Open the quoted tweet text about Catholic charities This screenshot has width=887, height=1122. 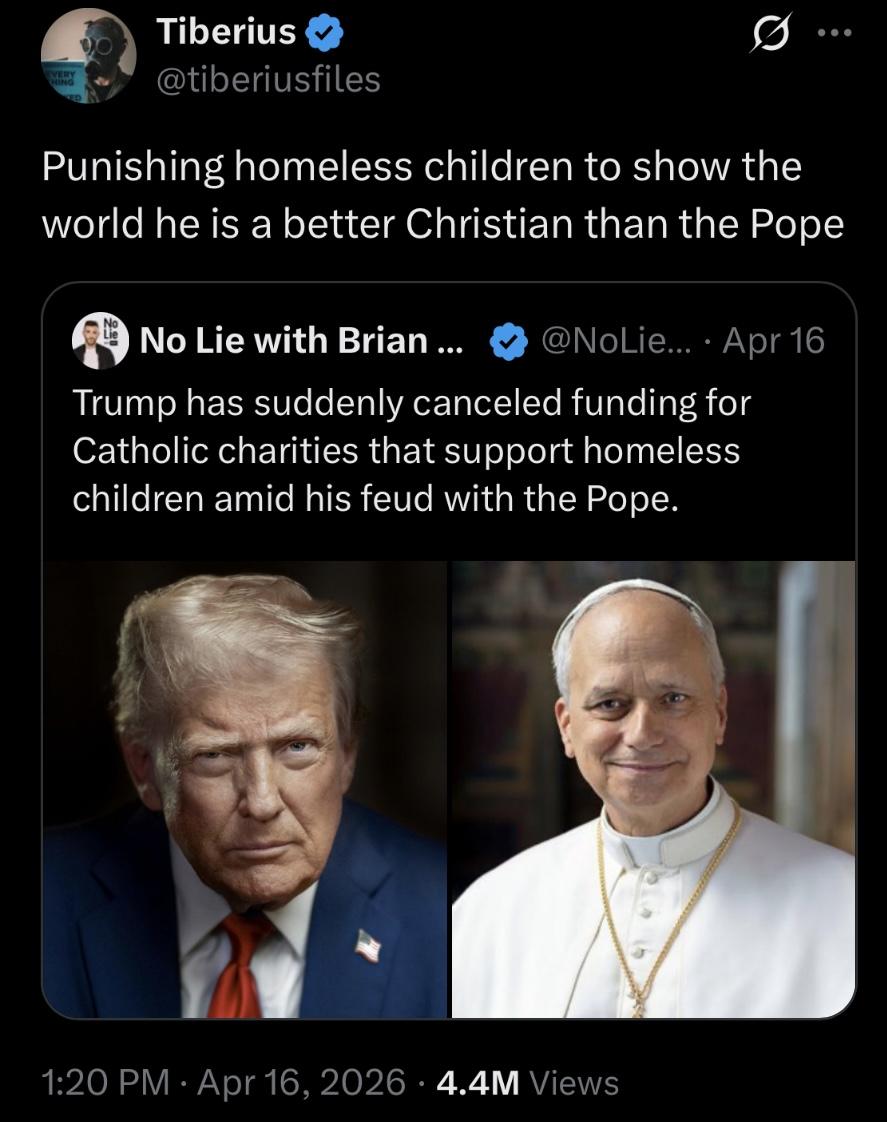[412, 451]
